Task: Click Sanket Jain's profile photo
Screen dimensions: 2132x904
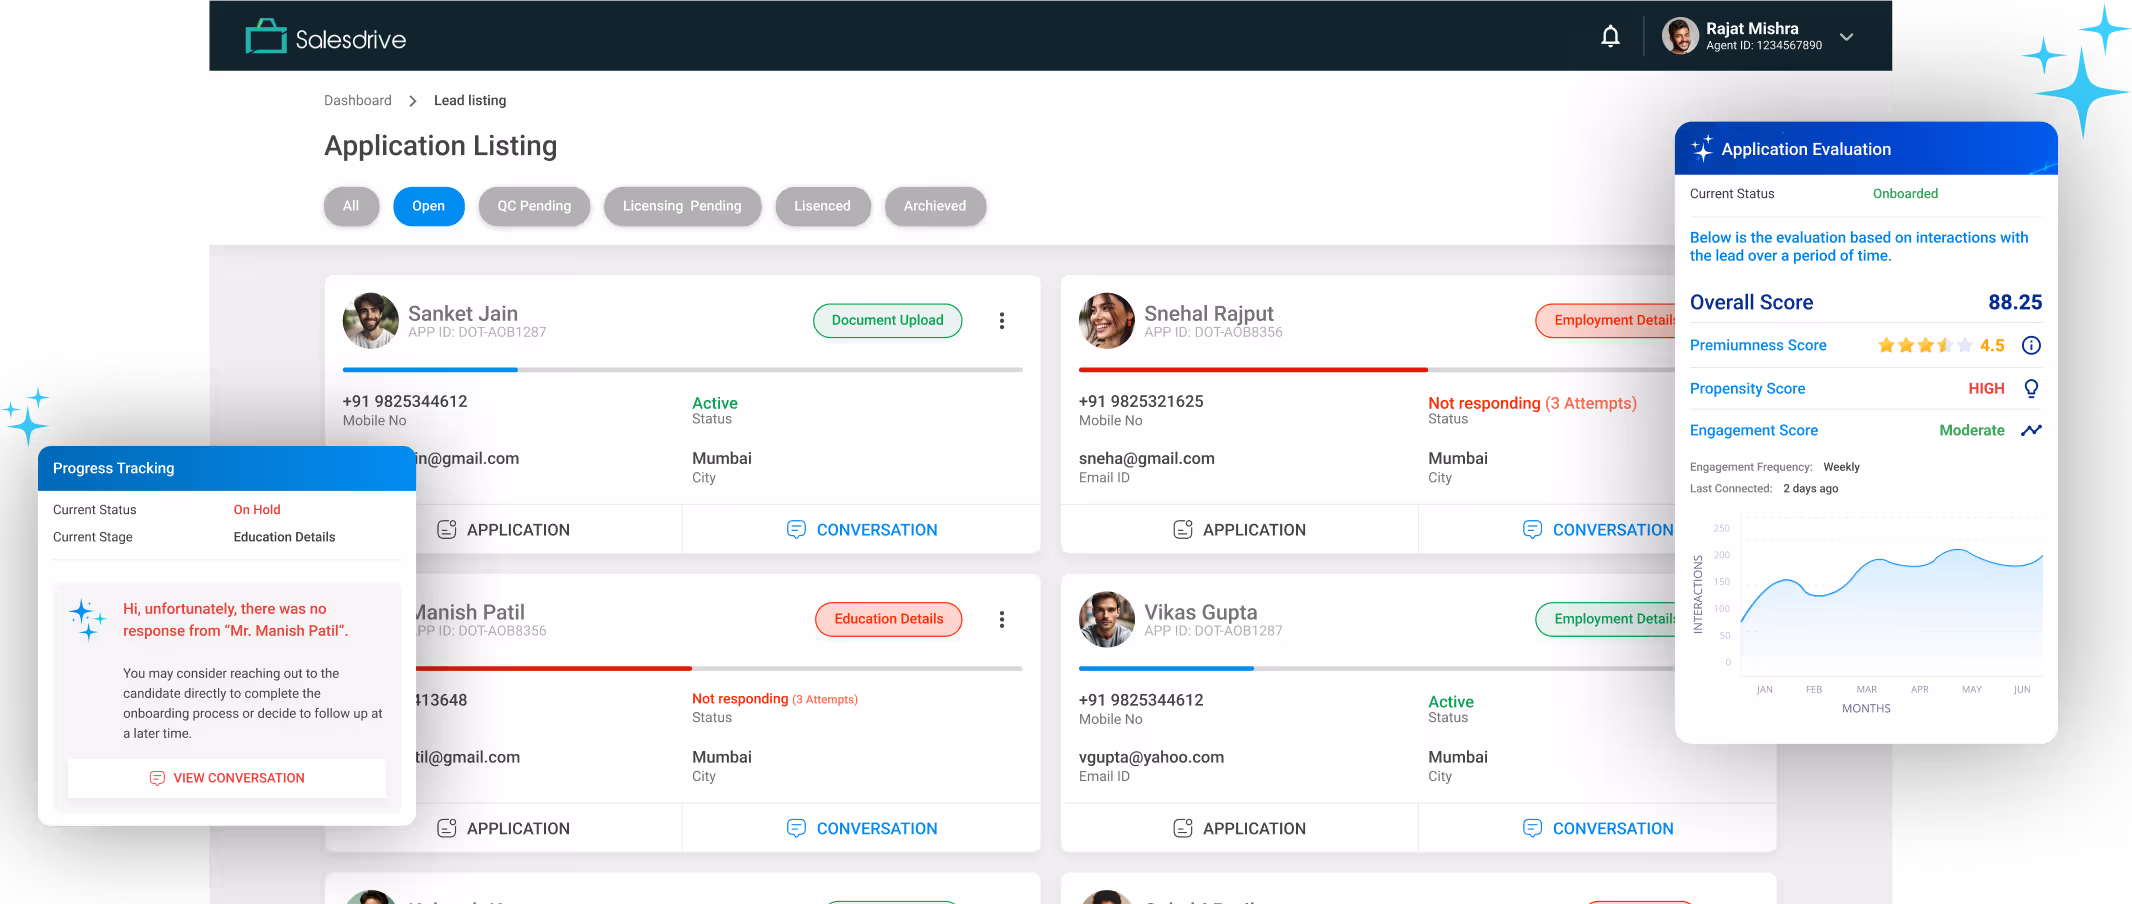Action: click(x=371, y=320)
